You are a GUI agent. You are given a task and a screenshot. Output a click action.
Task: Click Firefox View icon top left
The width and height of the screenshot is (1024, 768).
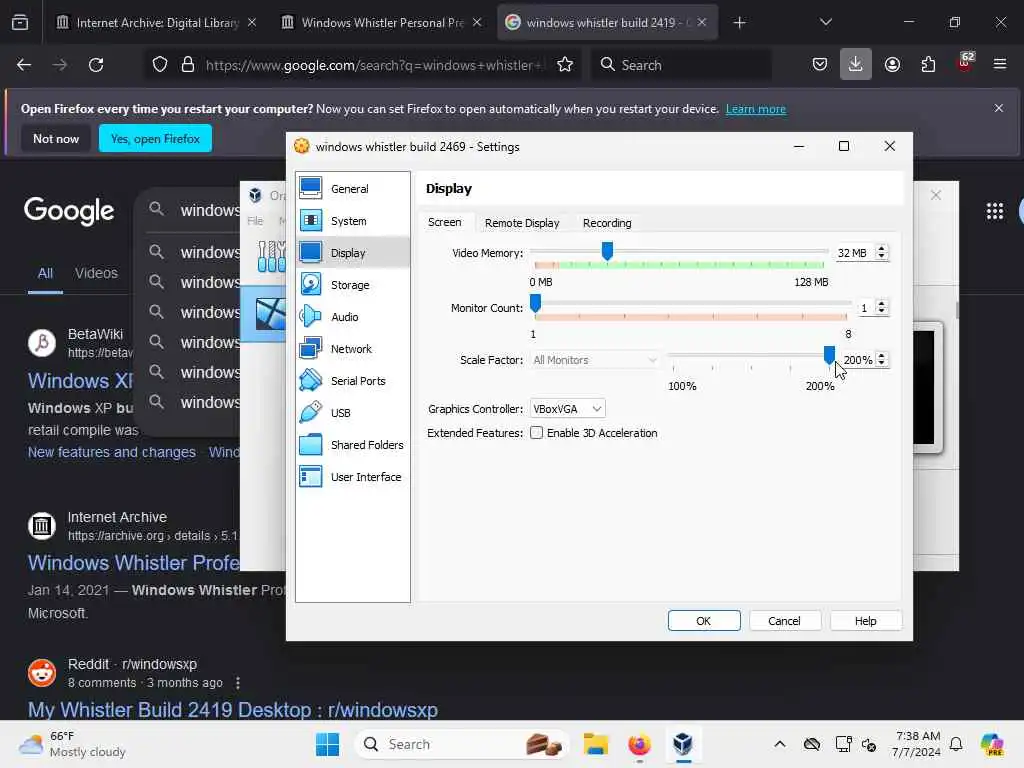20,22
